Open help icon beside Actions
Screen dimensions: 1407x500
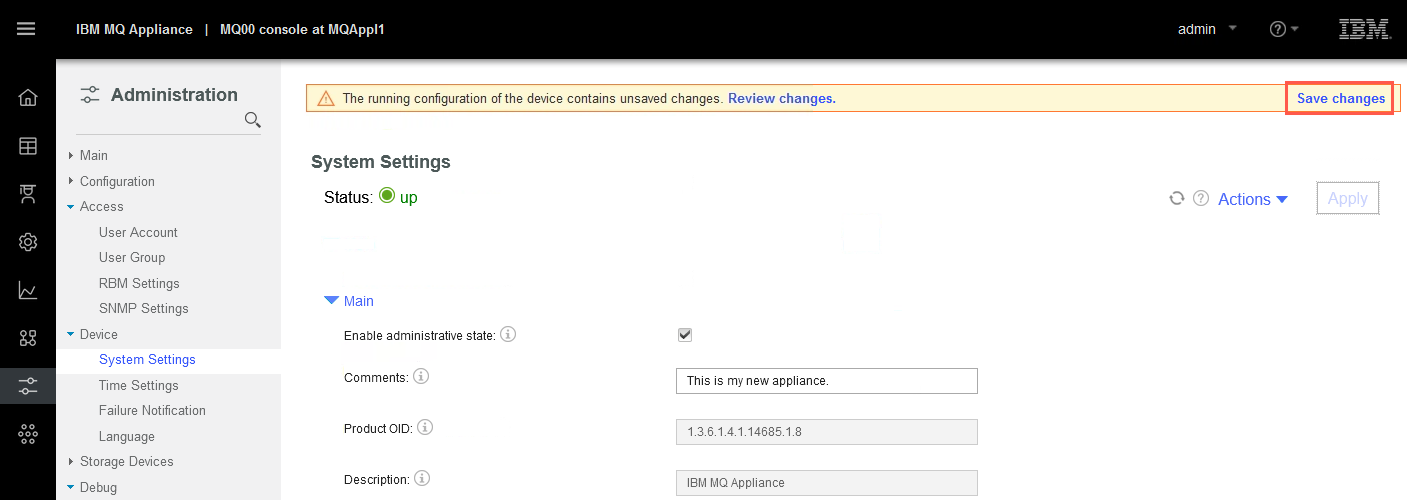[1201, 199]
